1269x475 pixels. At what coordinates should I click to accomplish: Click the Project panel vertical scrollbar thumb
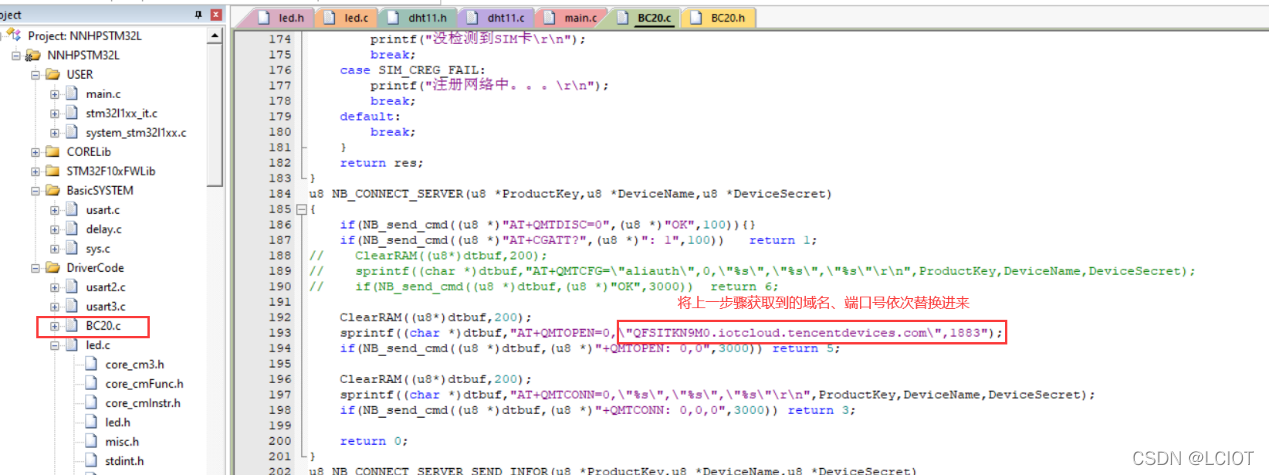(x=215, y=116)
